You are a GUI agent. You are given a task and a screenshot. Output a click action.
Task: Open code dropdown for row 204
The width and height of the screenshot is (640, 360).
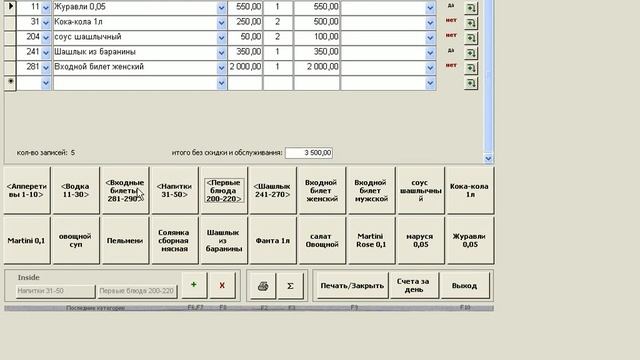pos(46,38)
